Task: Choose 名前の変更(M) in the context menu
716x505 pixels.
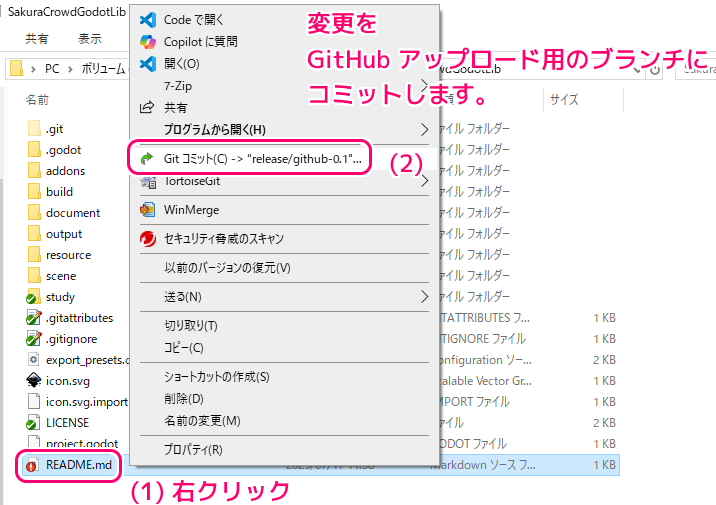Action: click(x=201, y=421)
